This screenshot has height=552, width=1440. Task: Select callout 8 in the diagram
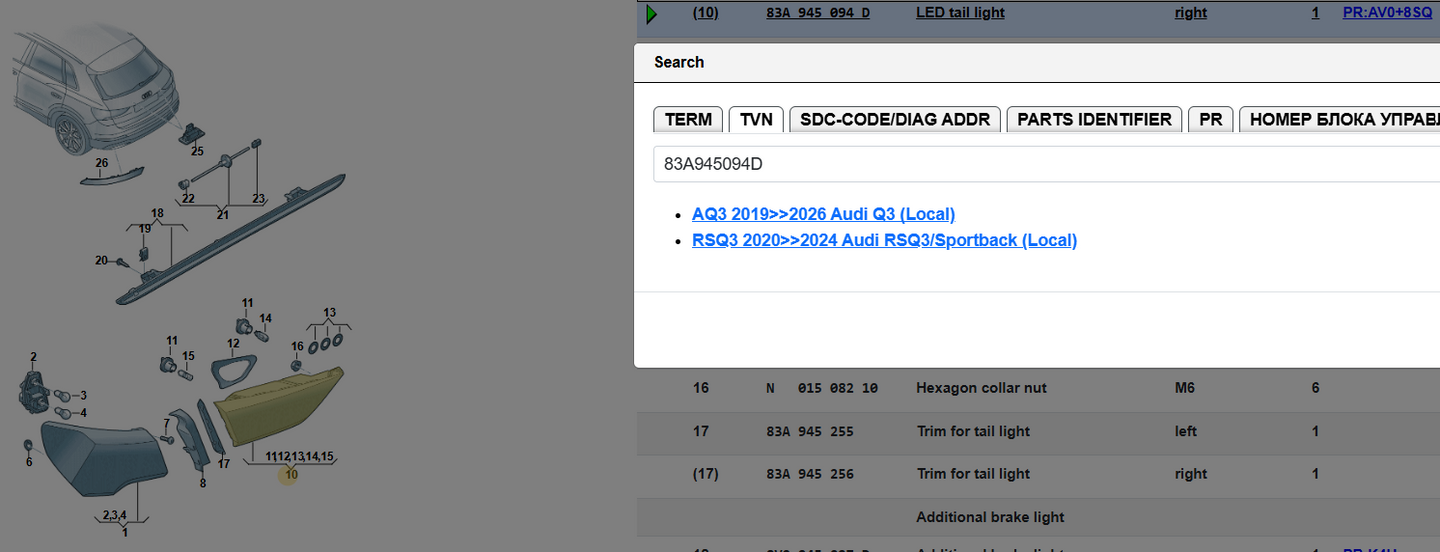click(202, 483)
